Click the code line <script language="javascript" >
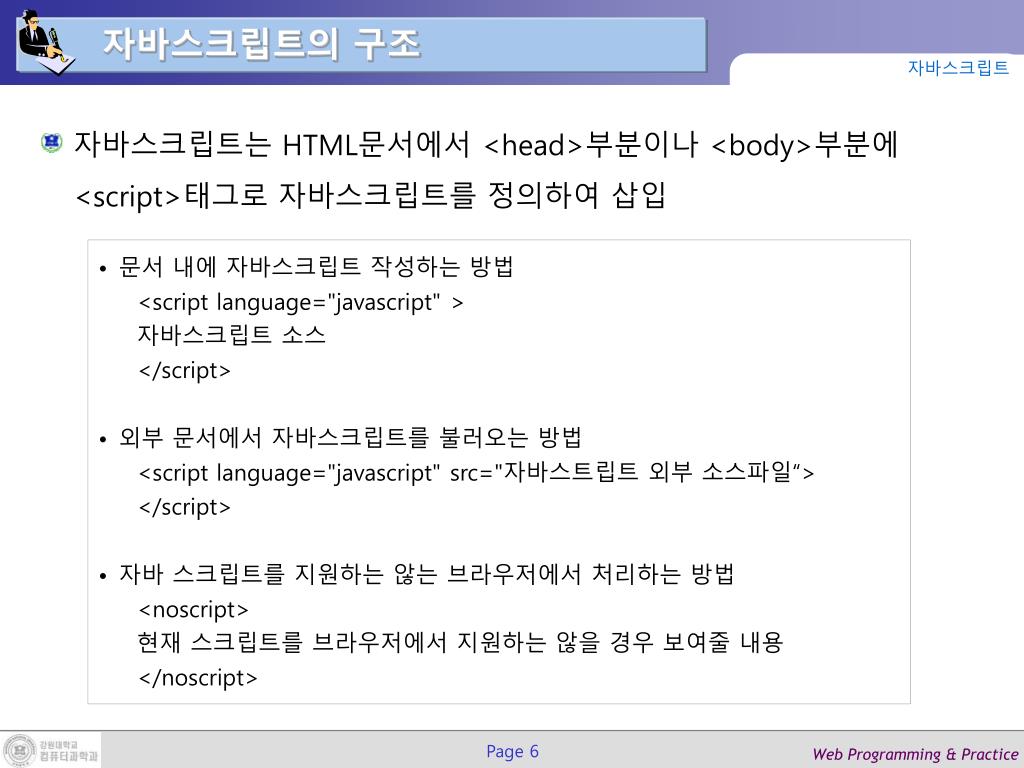This screenshot has height=768, width=1024. tap(301, 302)
